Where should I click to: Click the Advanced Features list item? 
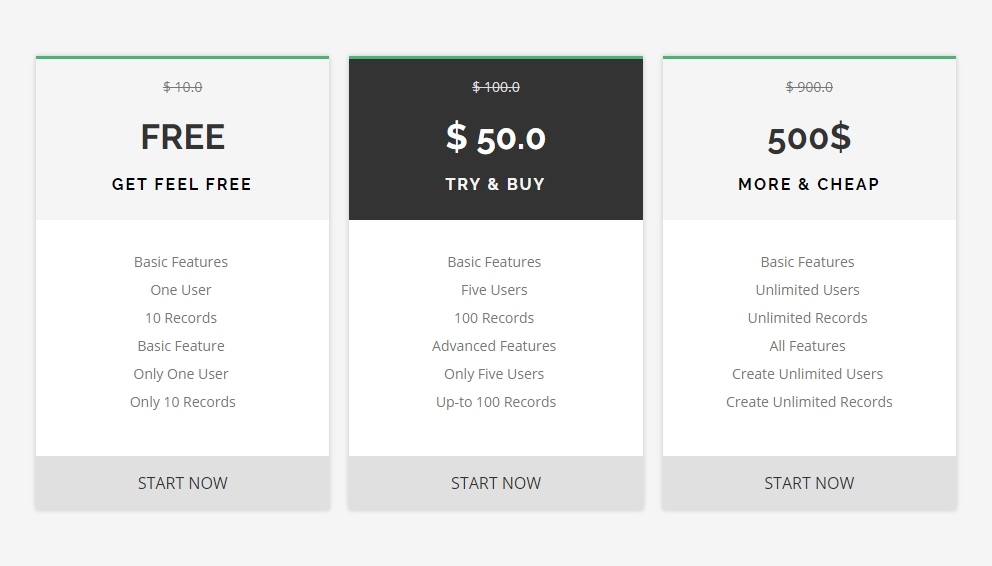[x=494, y=346]
